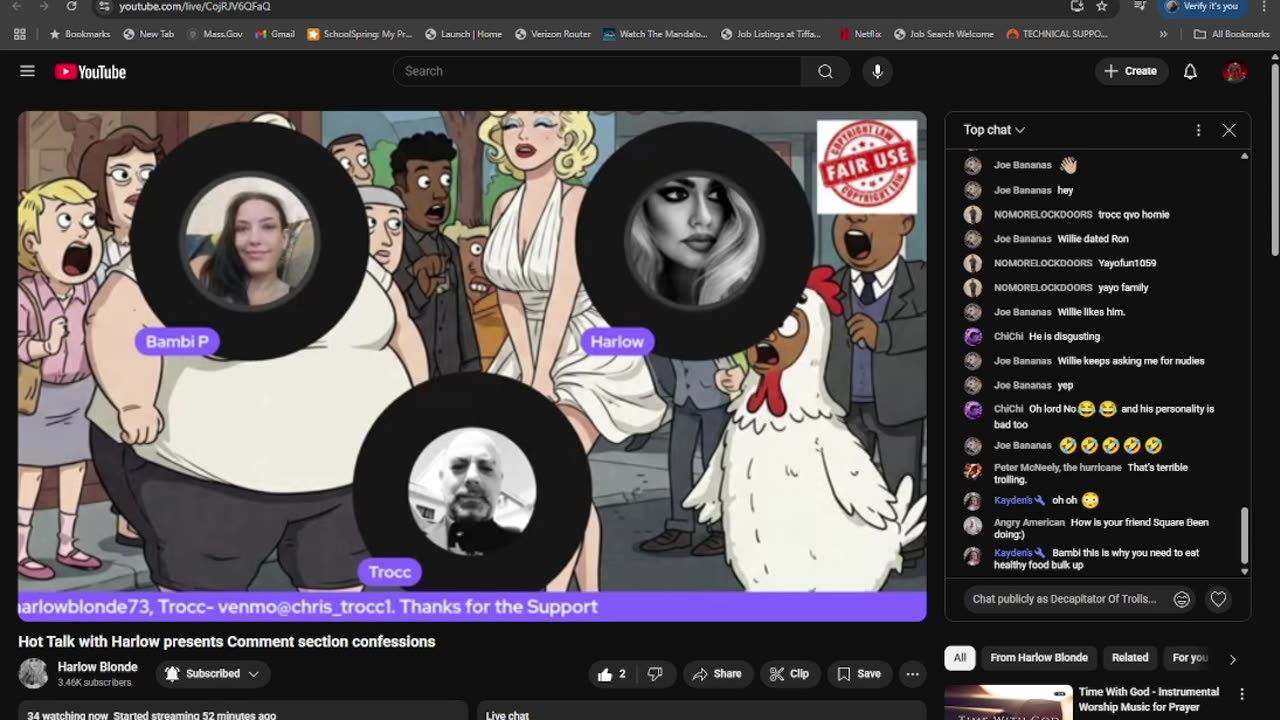This screenshot has width=1280, height=720.
Task: Select the For you filter chip
Action: 1190,657
